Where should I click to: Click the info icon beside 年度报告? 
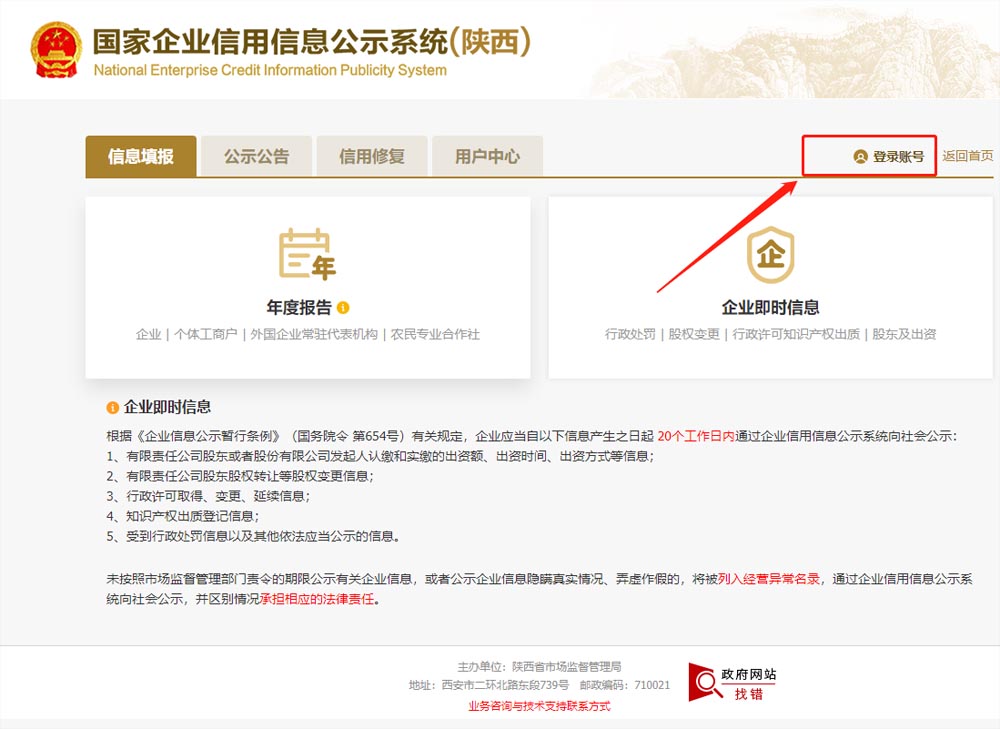343,307
